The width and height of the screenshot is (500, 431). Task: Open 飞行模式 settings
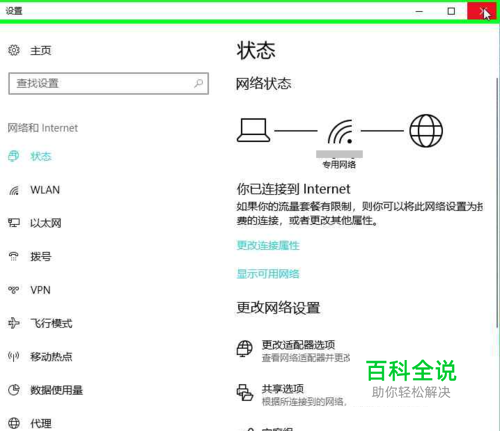51,323
